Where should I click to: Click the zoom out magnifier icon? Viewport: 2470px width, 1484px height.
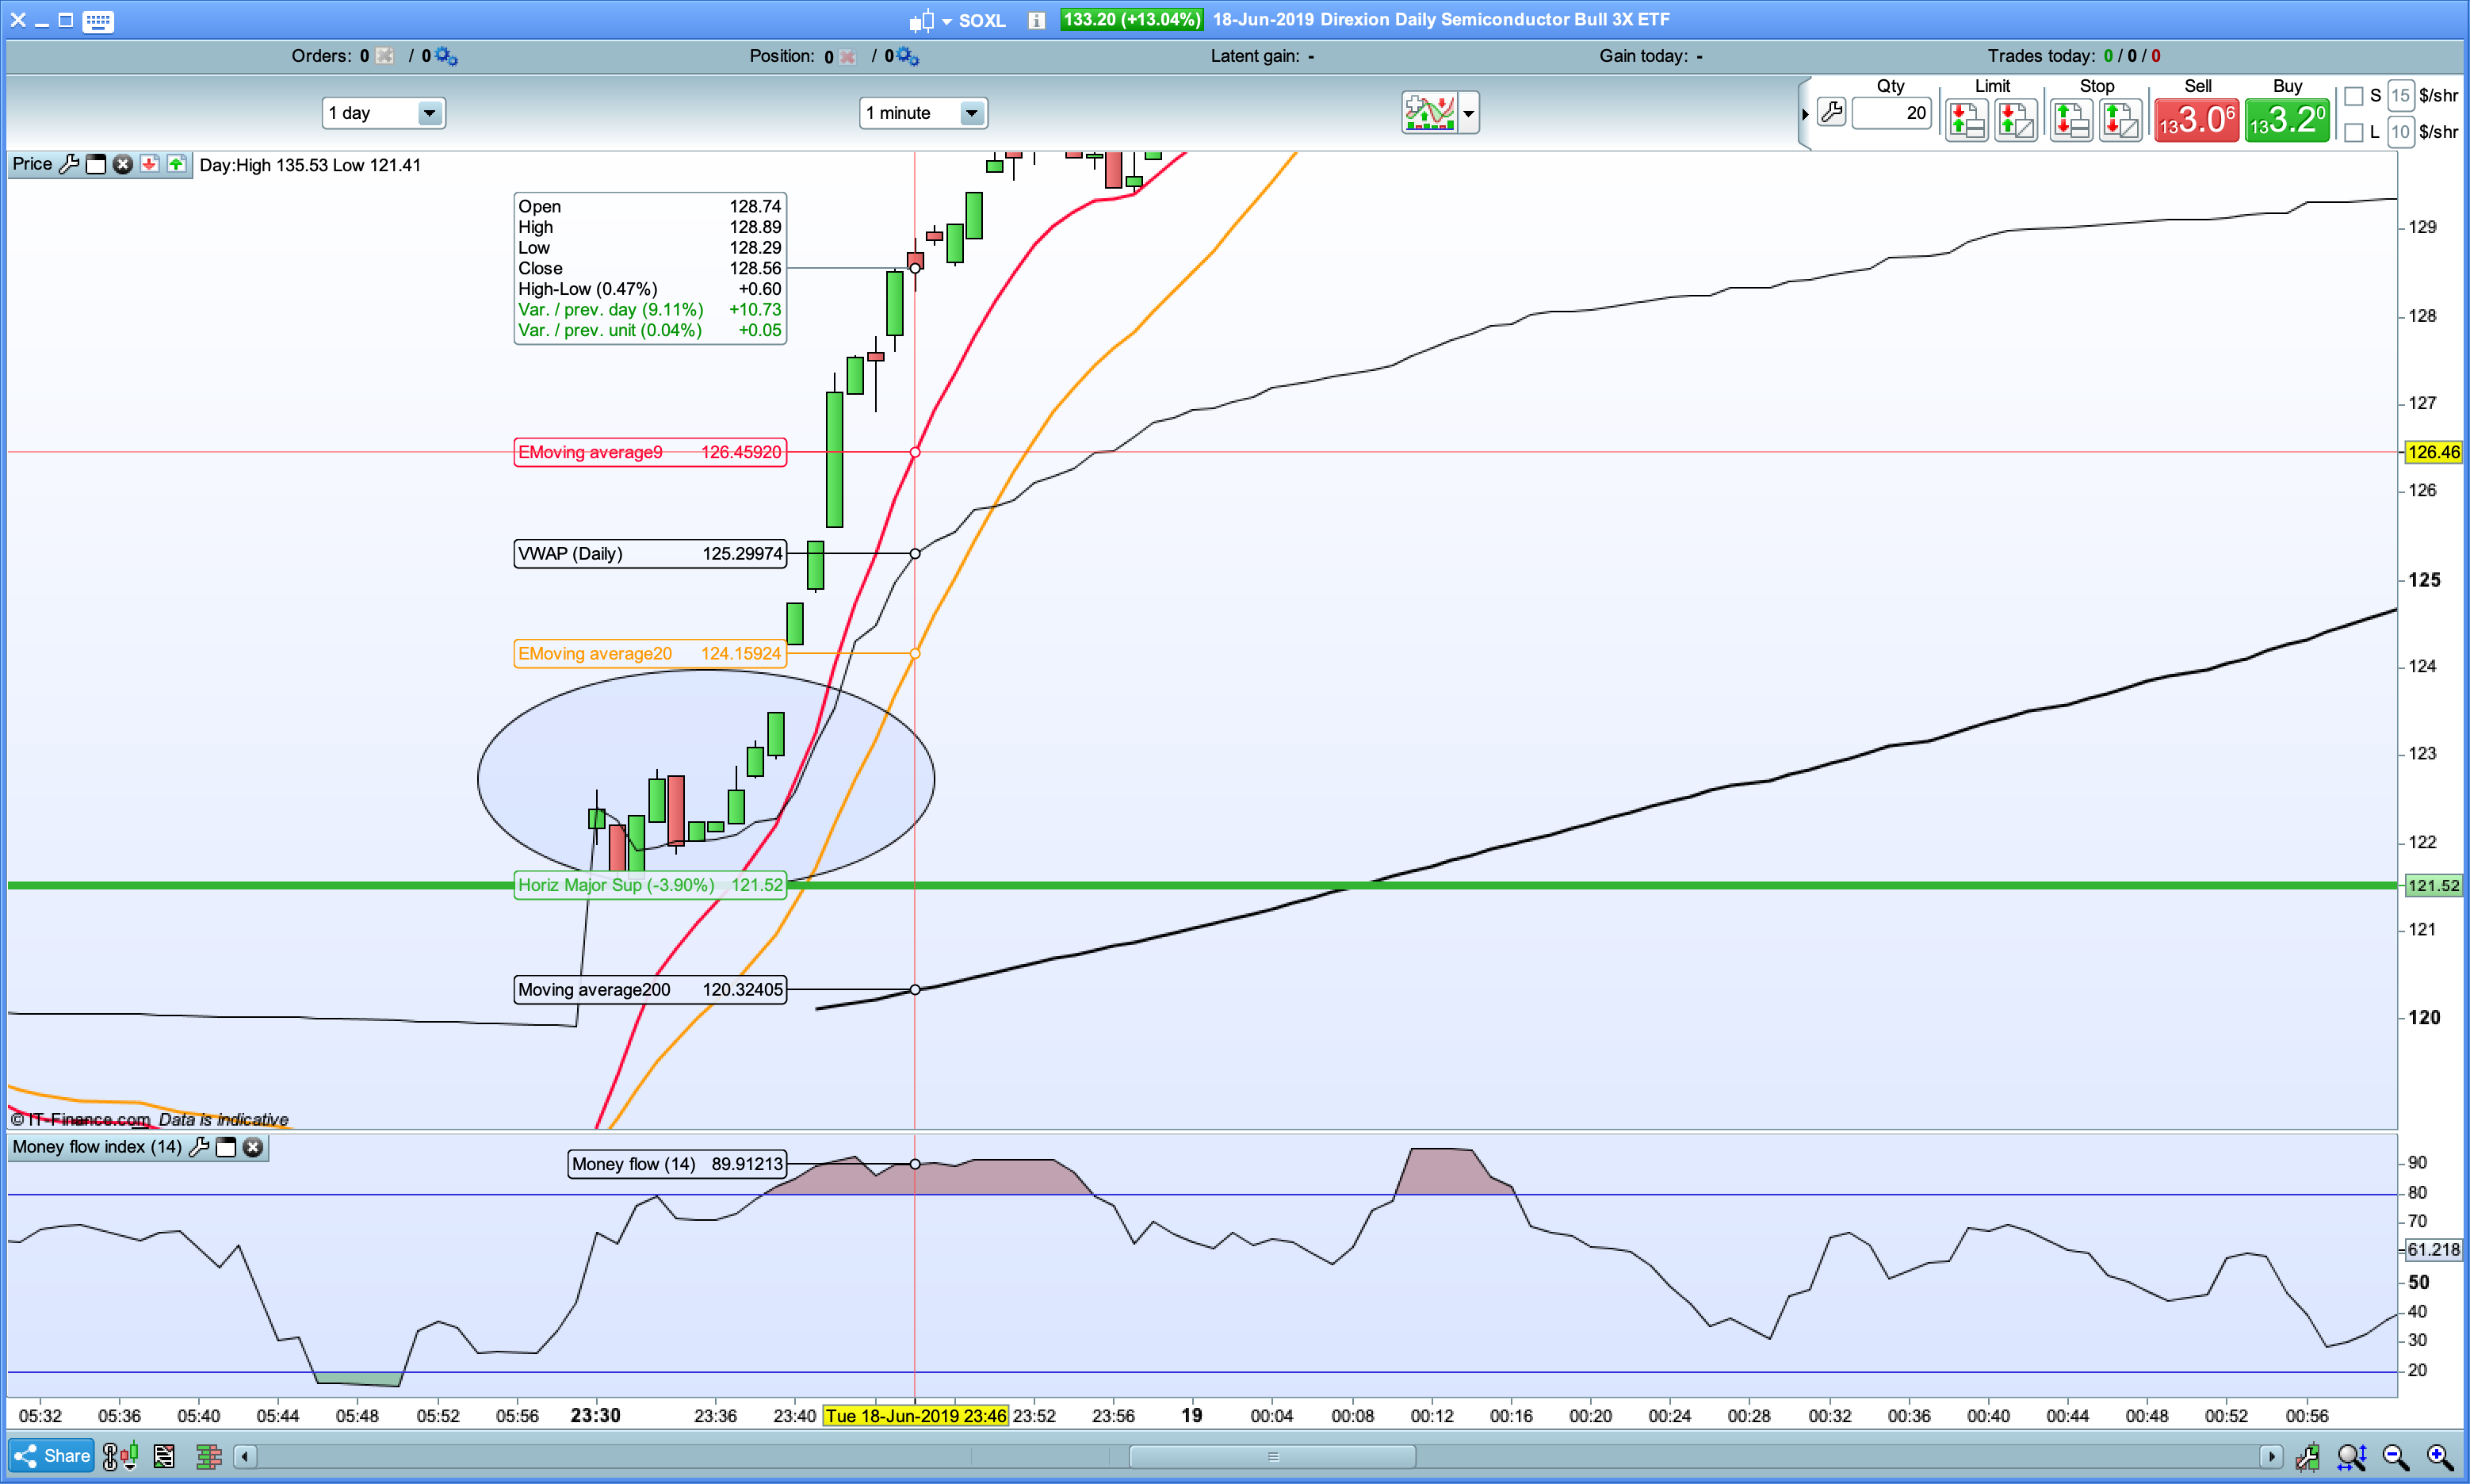[x=2395, y=1456]
